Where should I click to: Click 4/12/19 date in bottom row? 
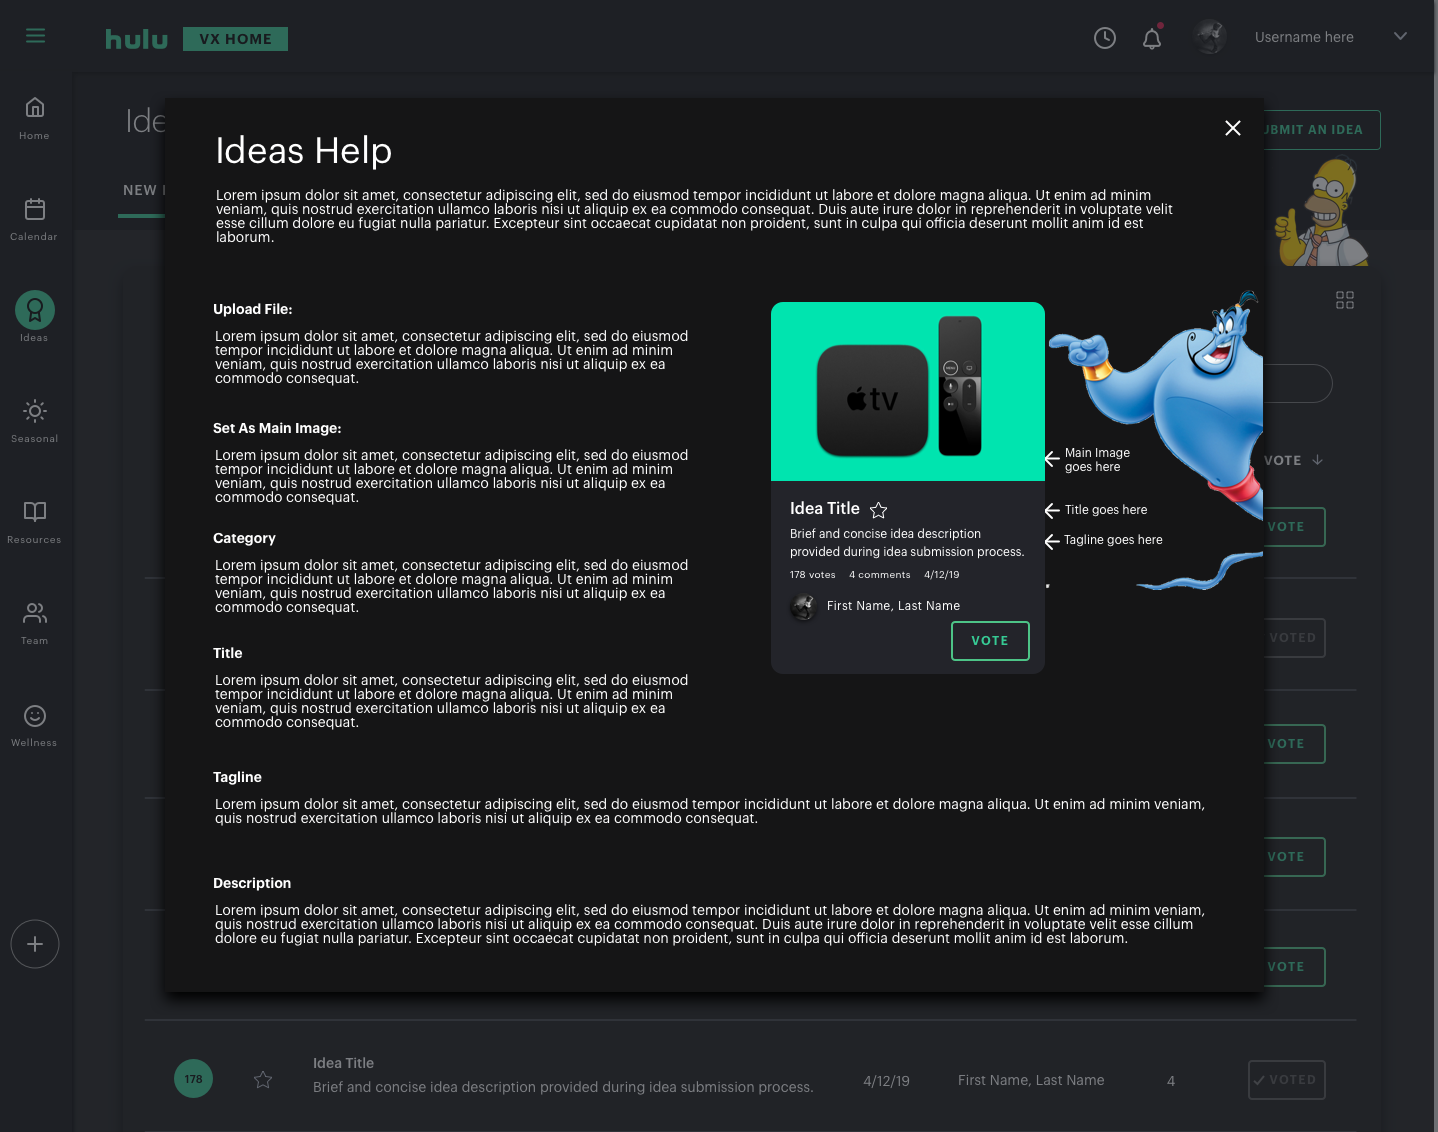[886, 1081]
